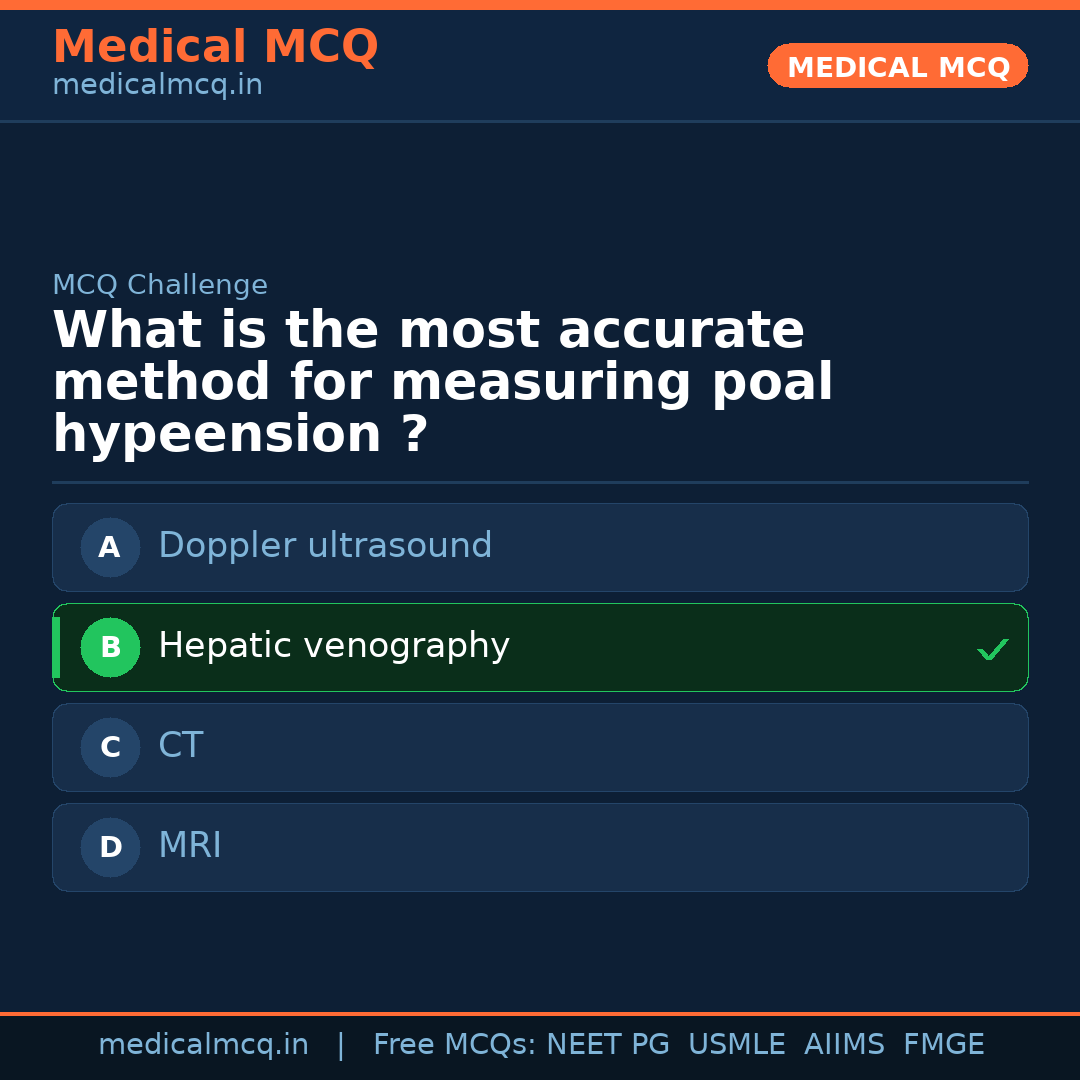Open the medicalmcq.in link in the header
The height and width of the screenshot is (1080, 1080).
pos(157,86)
